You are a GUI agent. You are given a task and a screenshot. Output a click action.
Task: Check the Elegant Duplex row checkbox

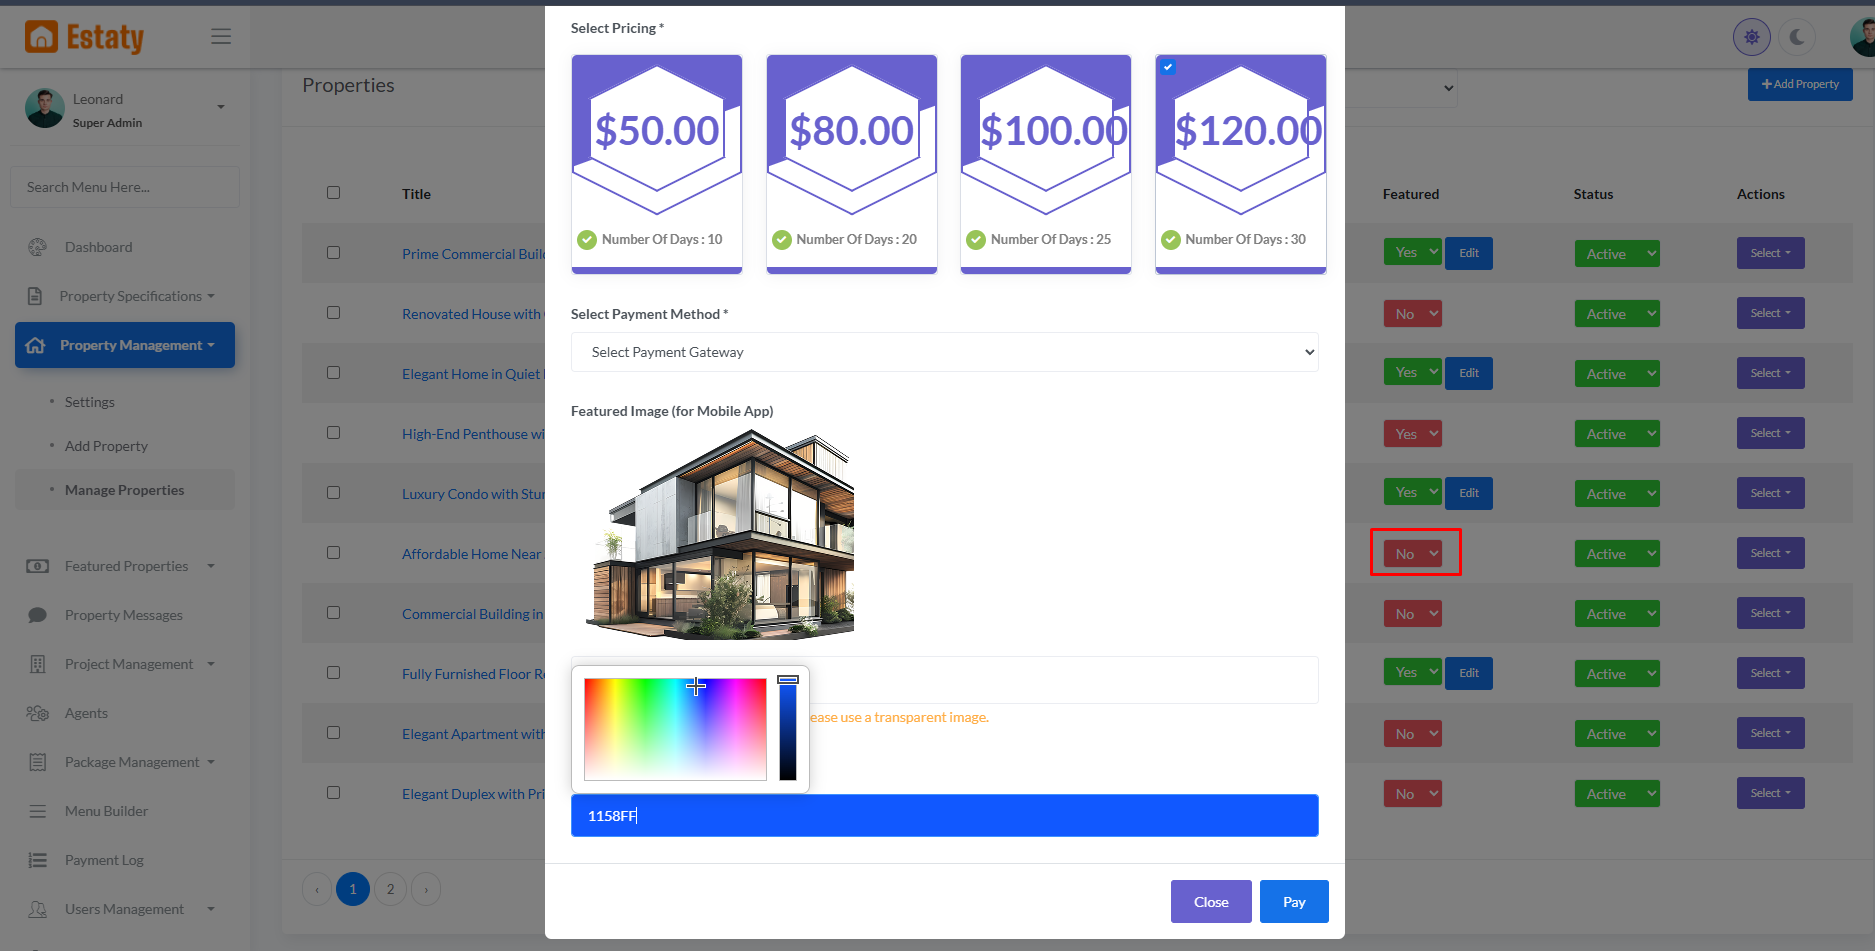click(x=334, y=793)
